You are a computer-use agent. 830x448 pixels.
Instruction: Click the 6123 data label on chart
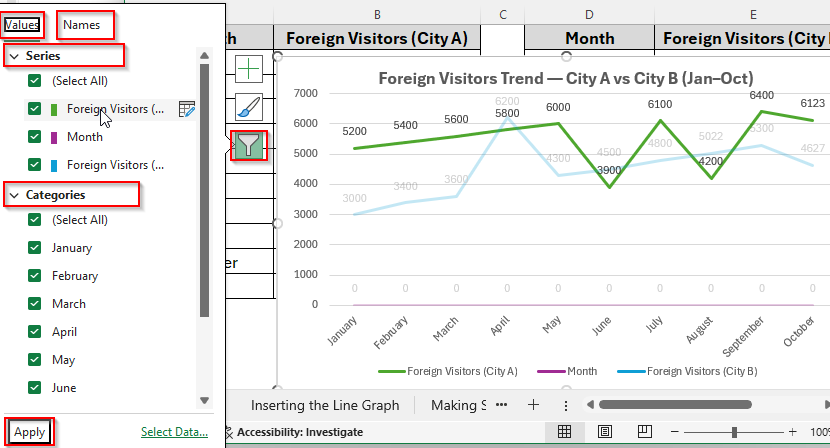pos(813,103)
